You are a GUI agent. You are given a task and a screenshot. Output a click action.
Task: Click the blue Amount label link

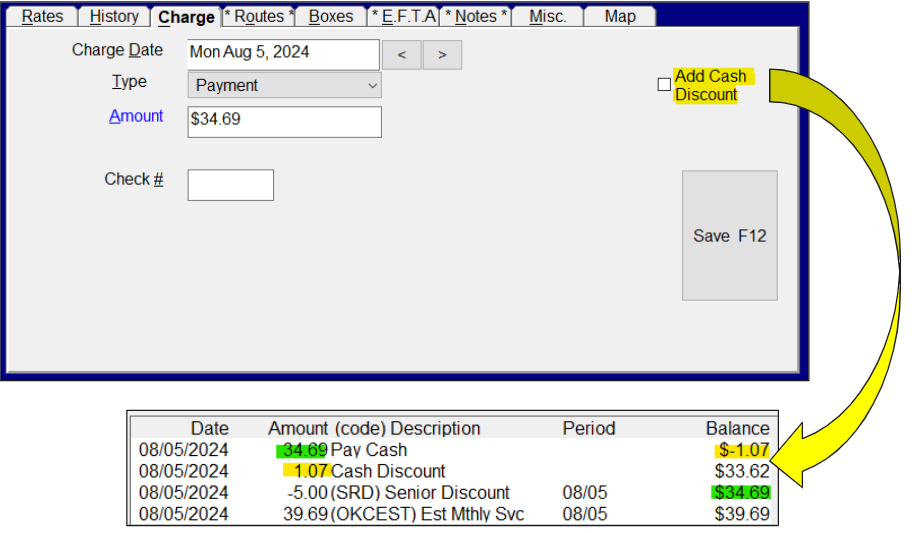[136, 116]
